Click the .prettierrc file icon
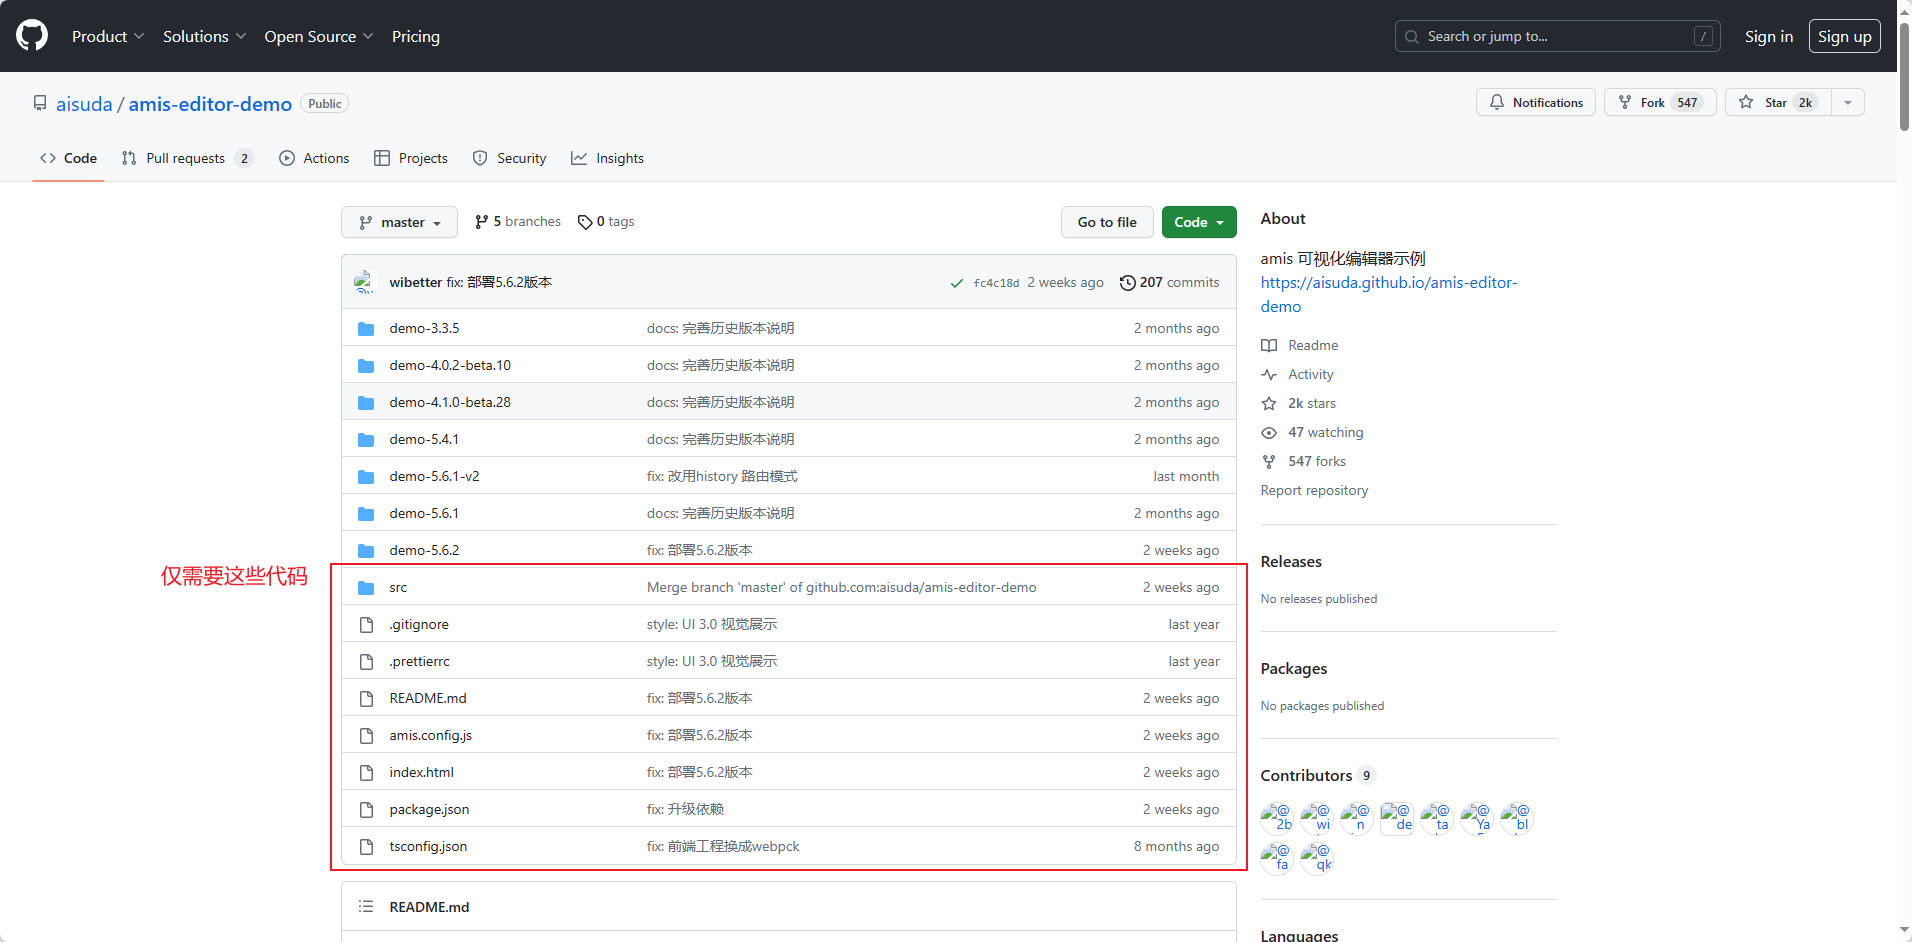This screenshot has width=1912, height=942. point(366,661)
